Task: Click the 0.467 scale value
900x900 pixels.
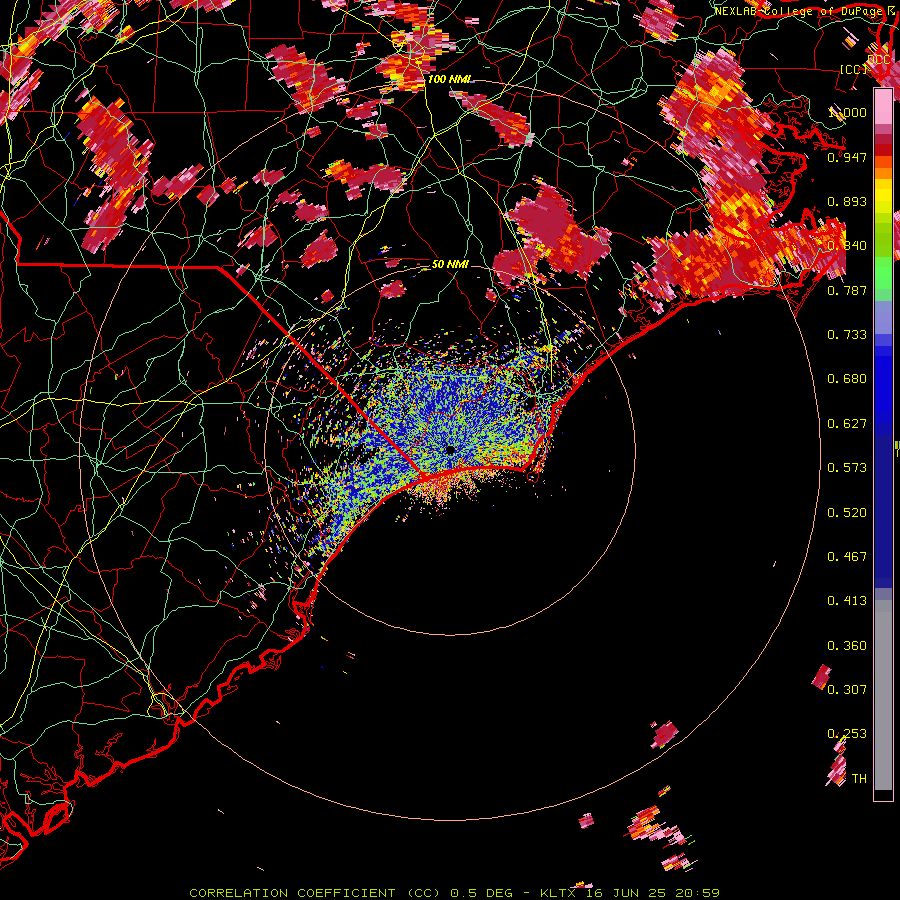Action: [847, 557]
